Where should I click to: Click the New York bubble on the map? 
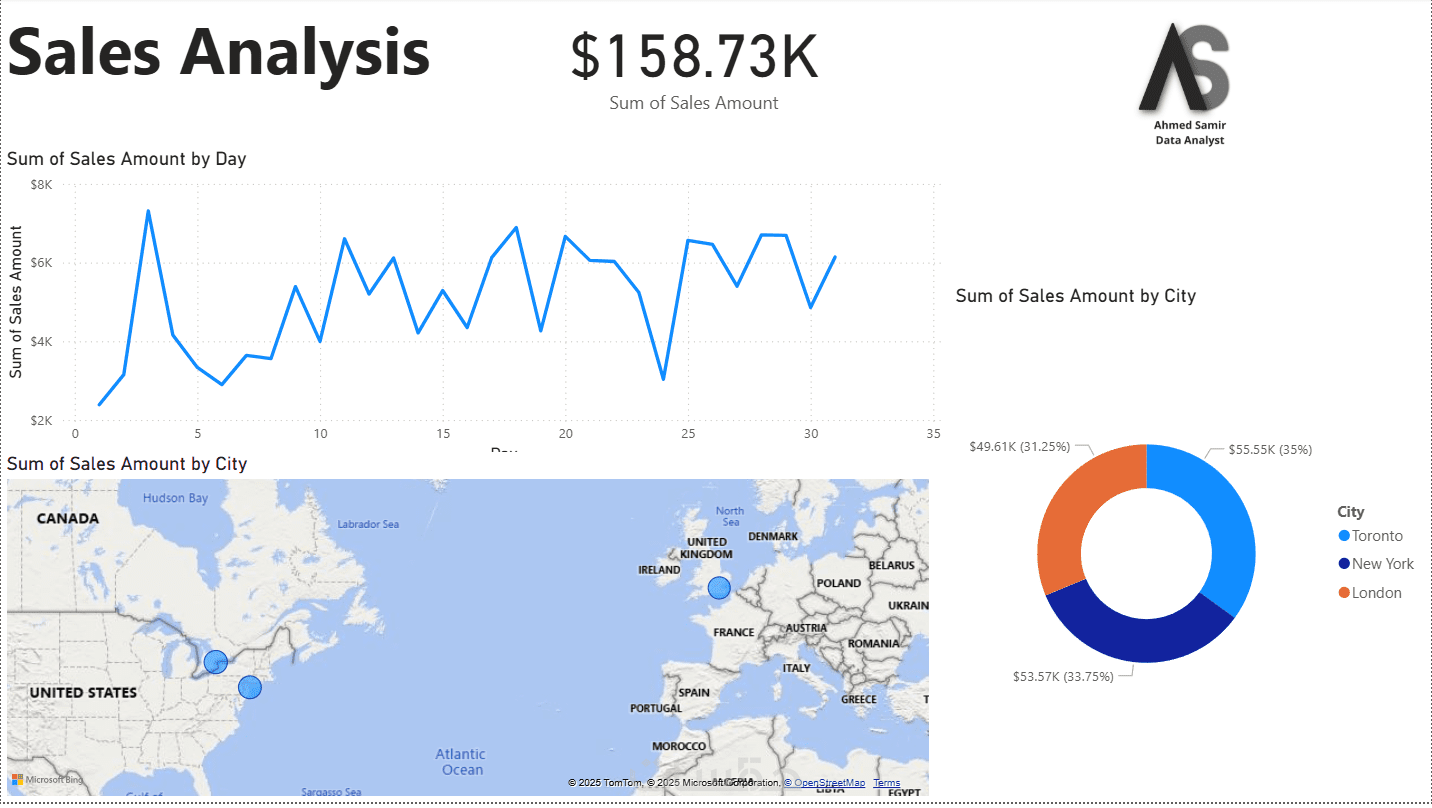pyautogui.click(x=250, y=687)
